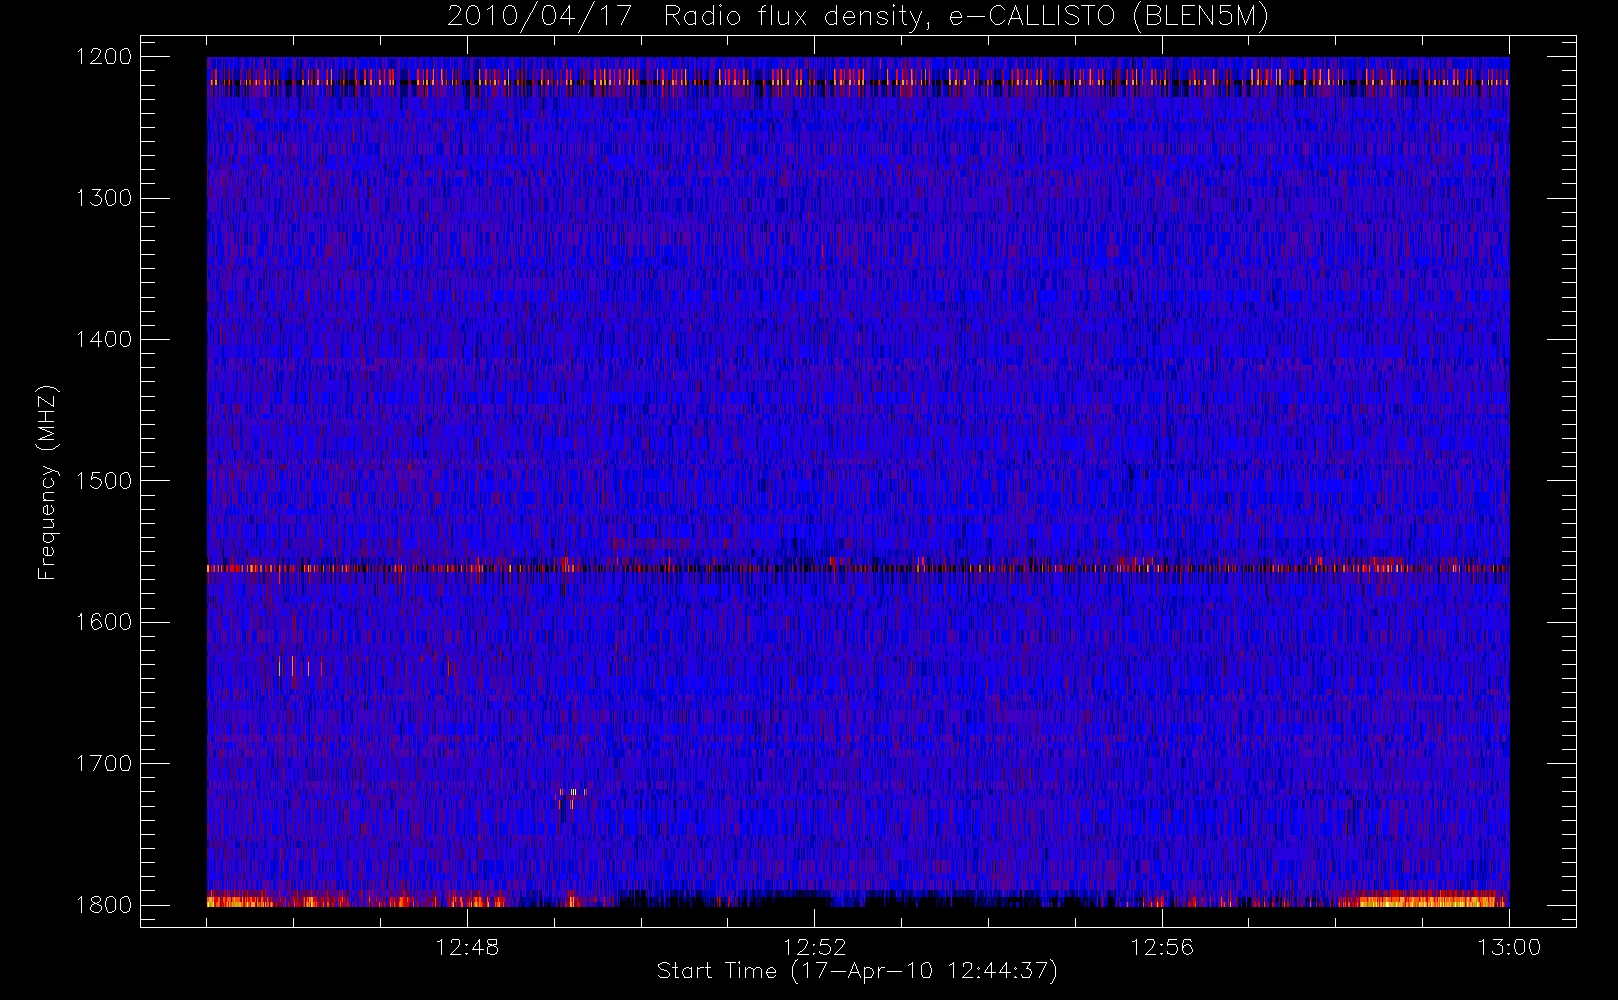Click the 1800 frequency tick label
This screenshot has height=1000, width=1618.
[x=104, y=905]
